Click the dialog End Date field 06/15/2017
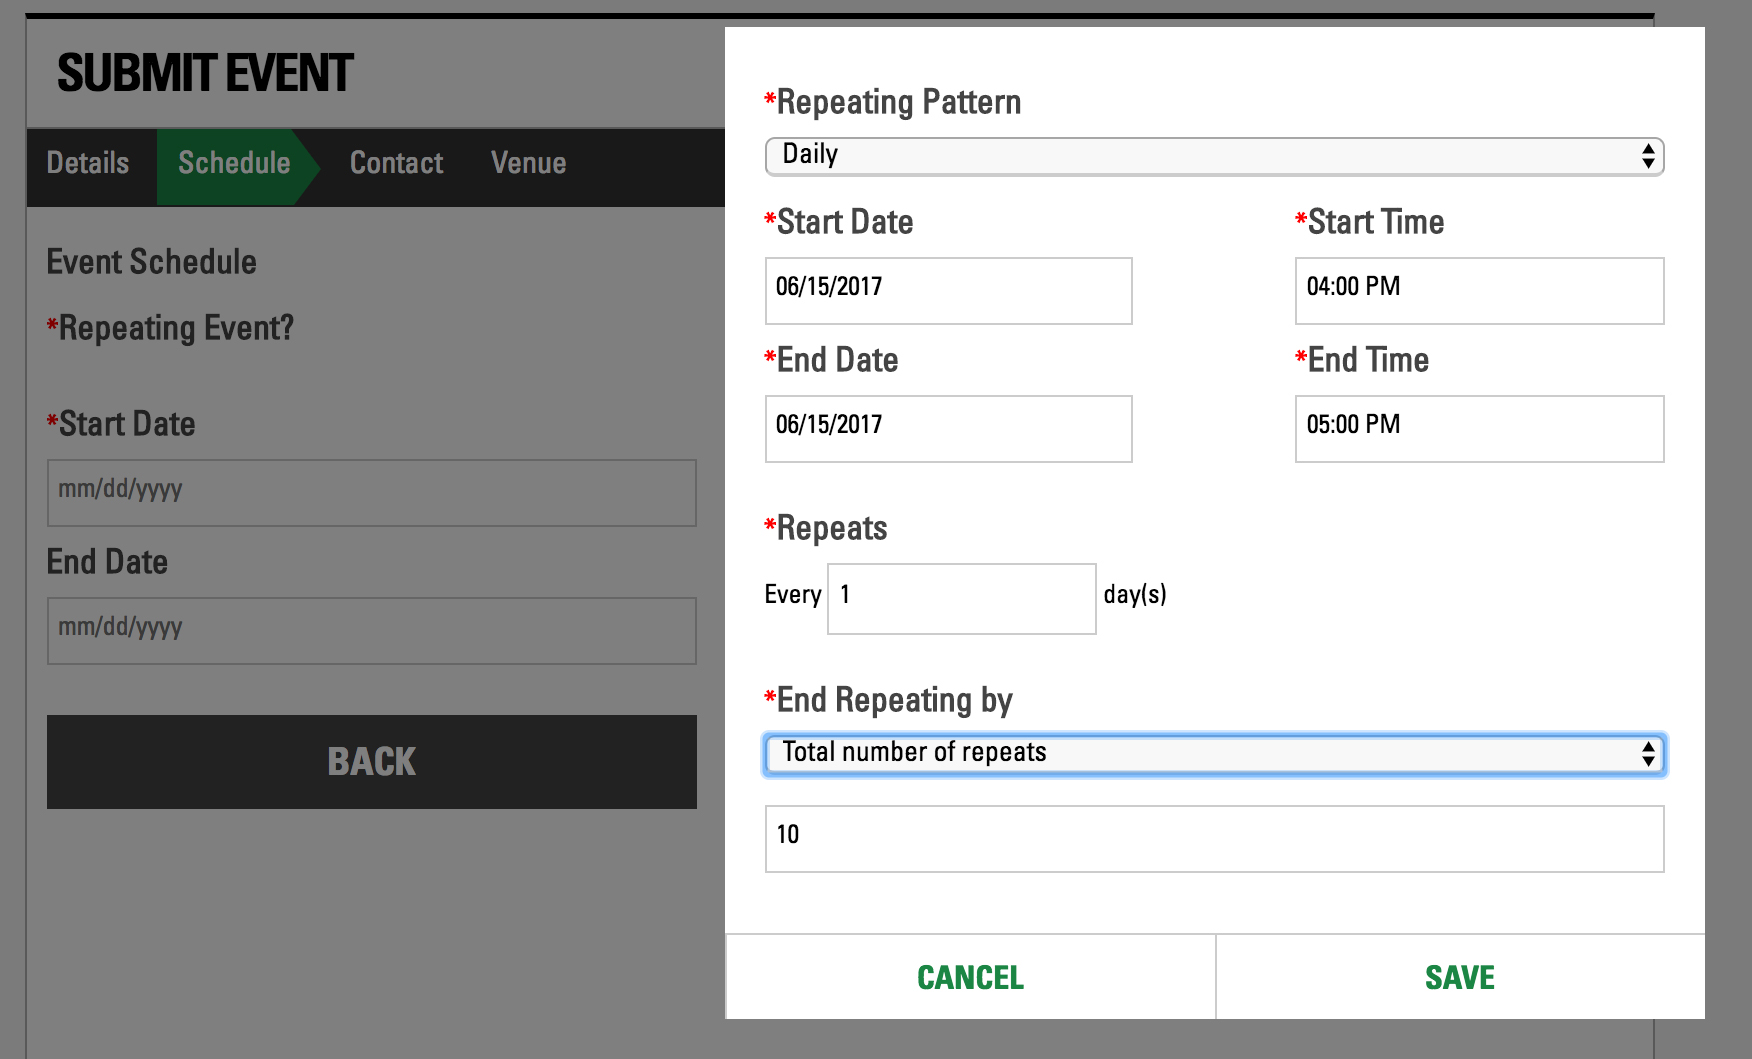Viewport: 1752px width, 1059px height. (x=948, y=429)
